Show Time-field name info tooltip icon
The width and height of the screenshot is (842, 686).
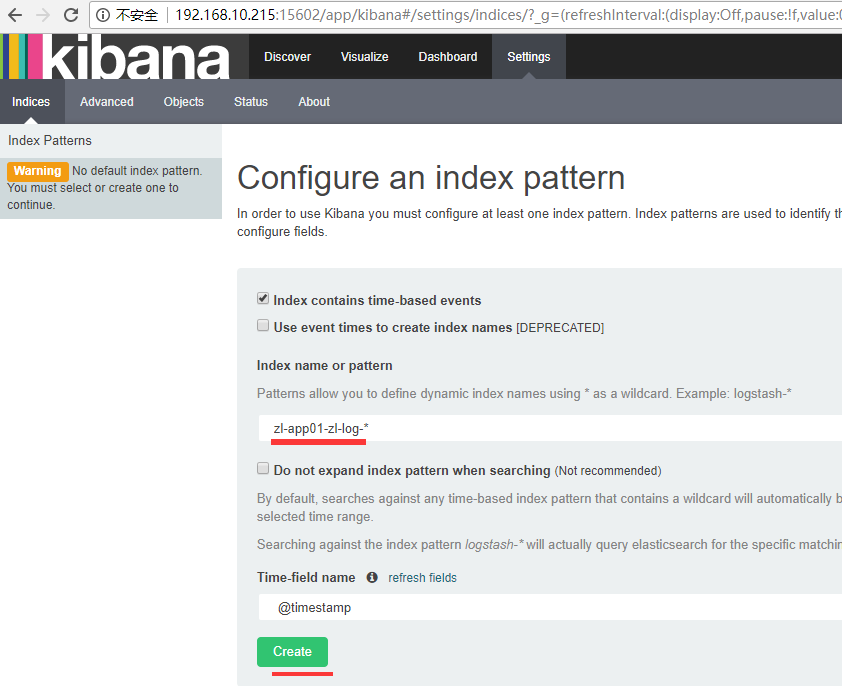coord(372,577)
